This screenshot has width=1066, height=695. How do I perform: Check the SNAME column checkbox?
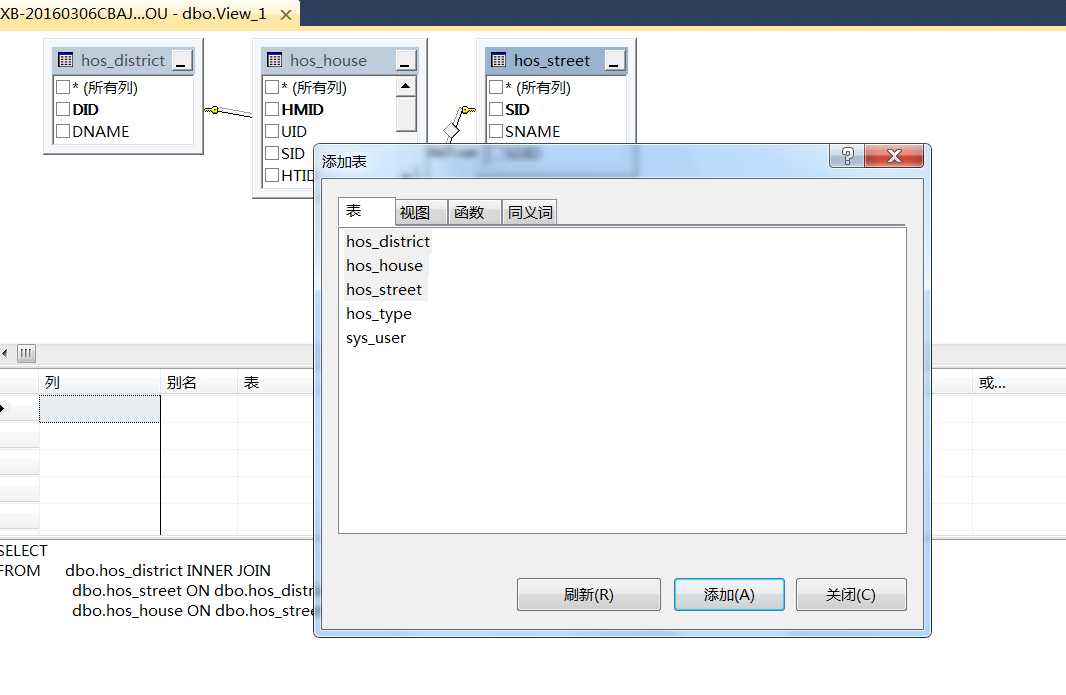[496, 131]
